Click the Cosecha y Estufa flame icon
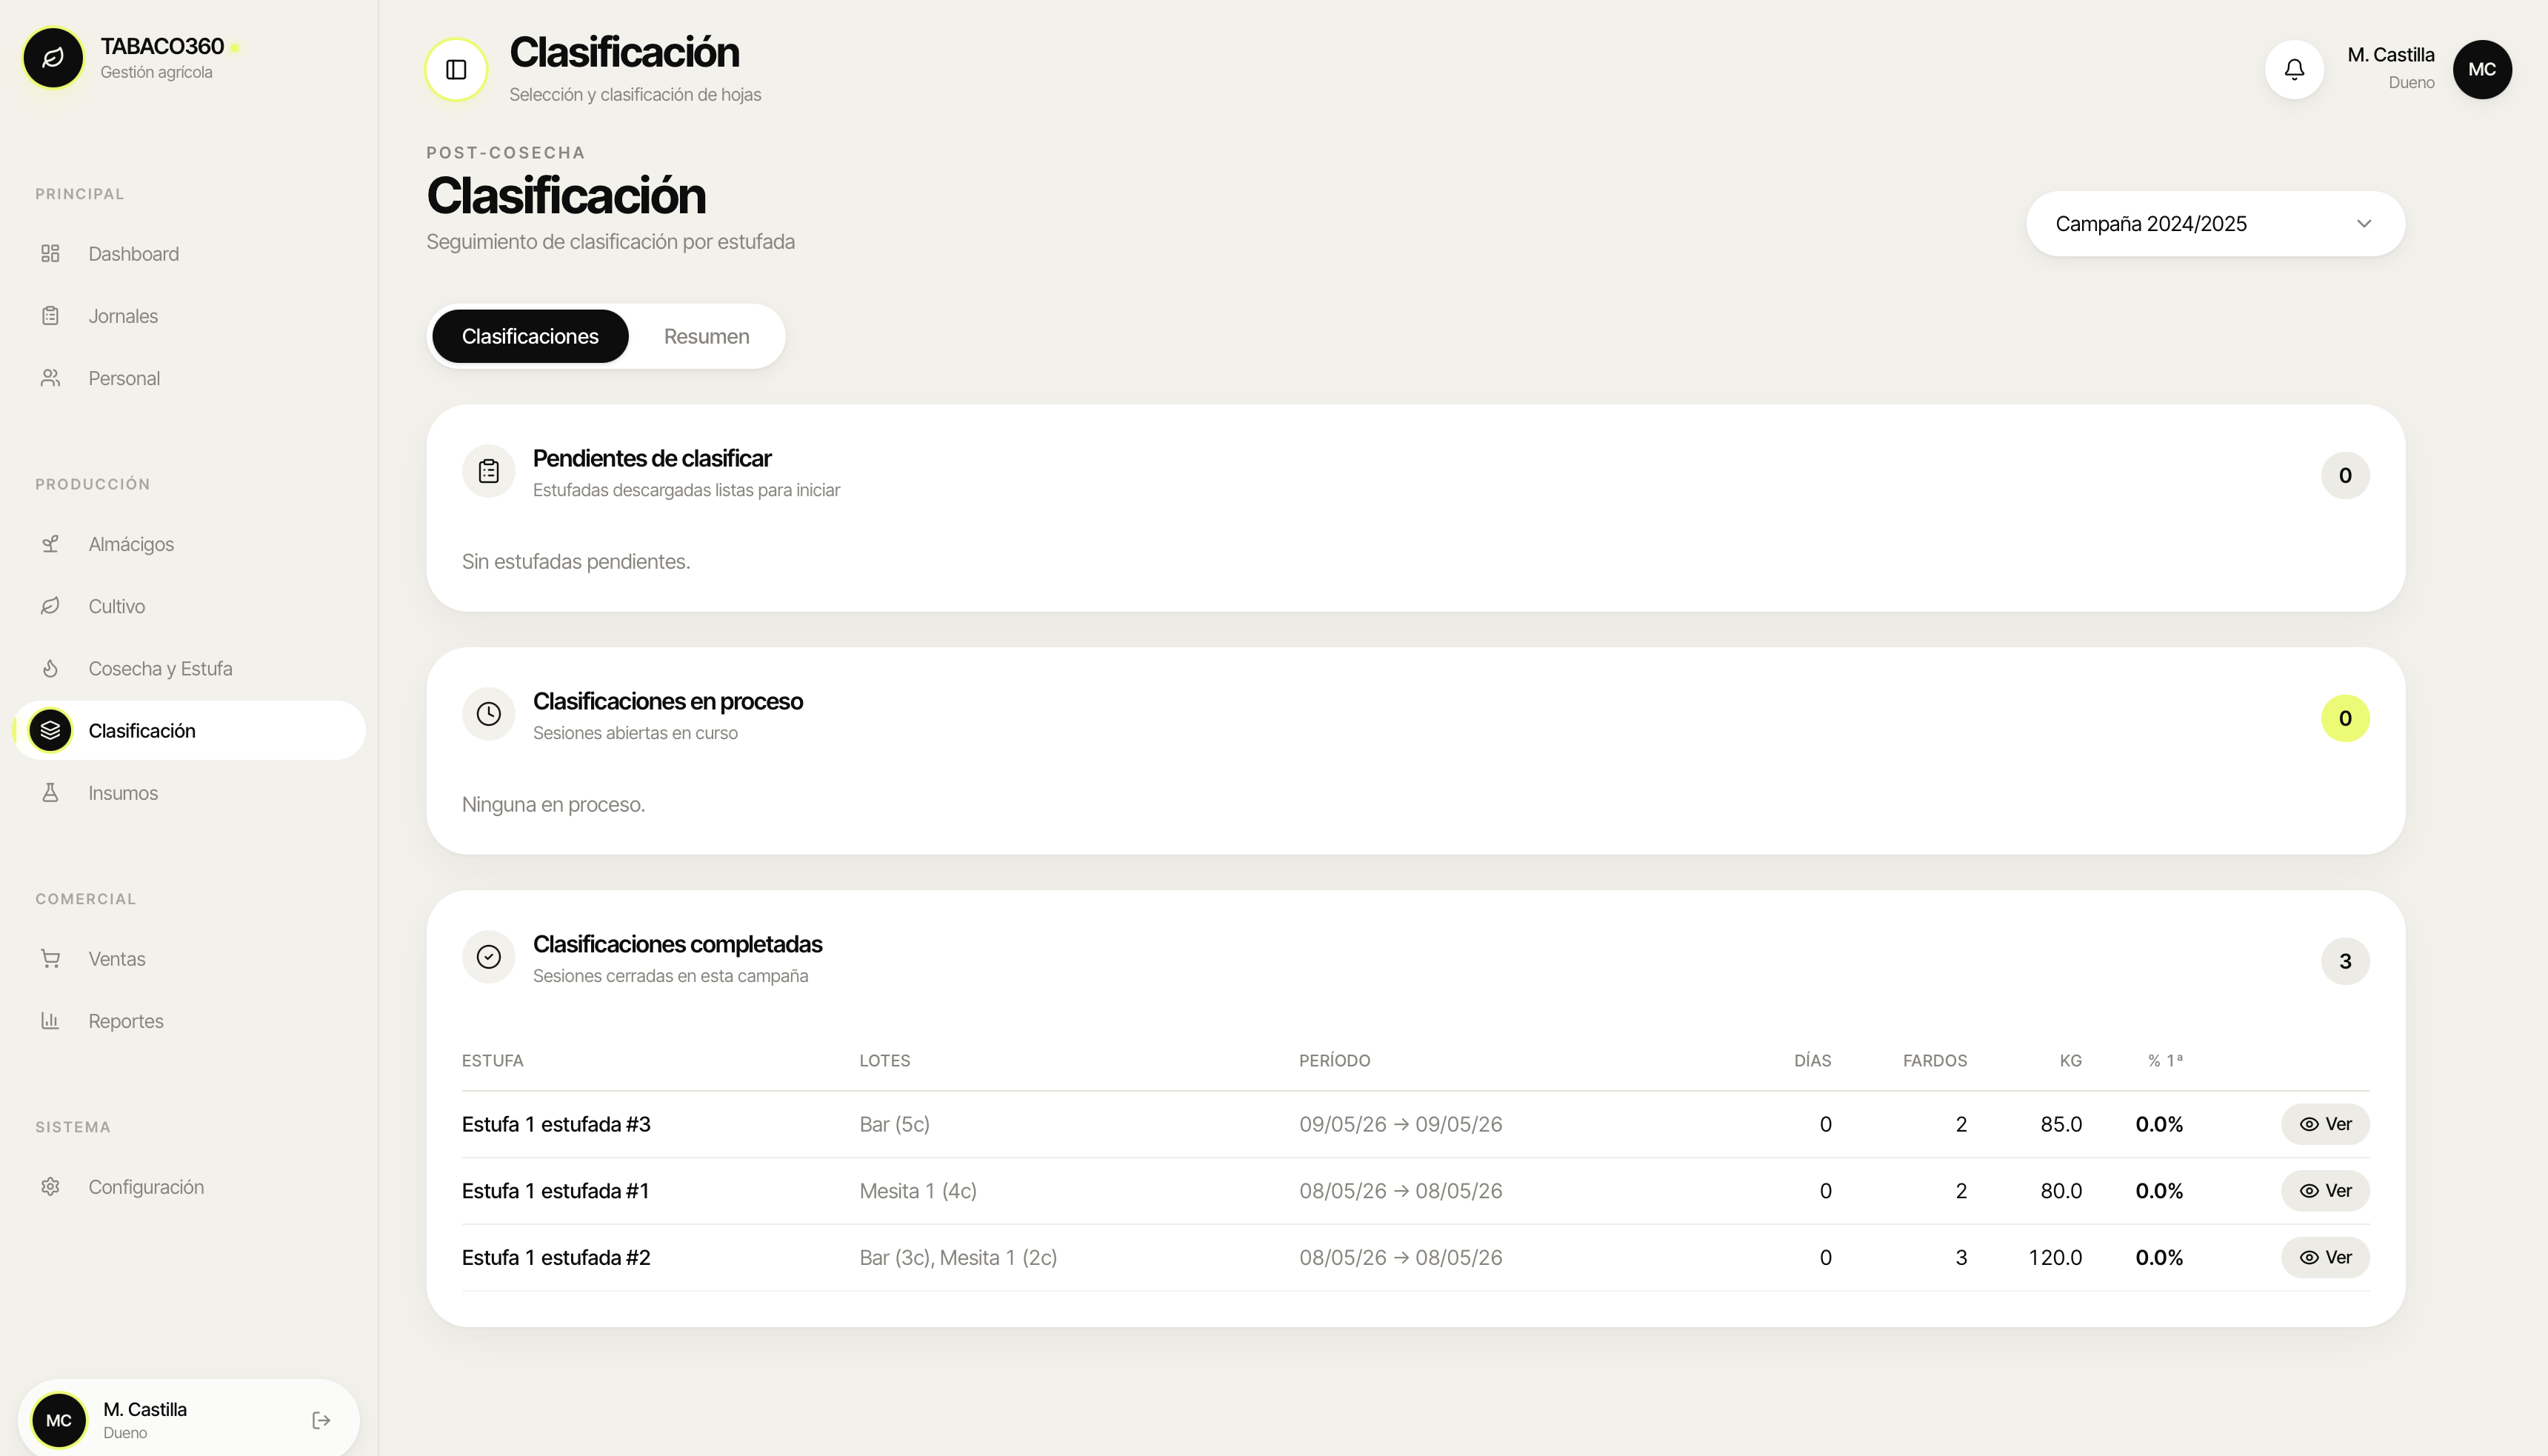Viewport: 2548px width, 1456px height. [x=50, y=668]
